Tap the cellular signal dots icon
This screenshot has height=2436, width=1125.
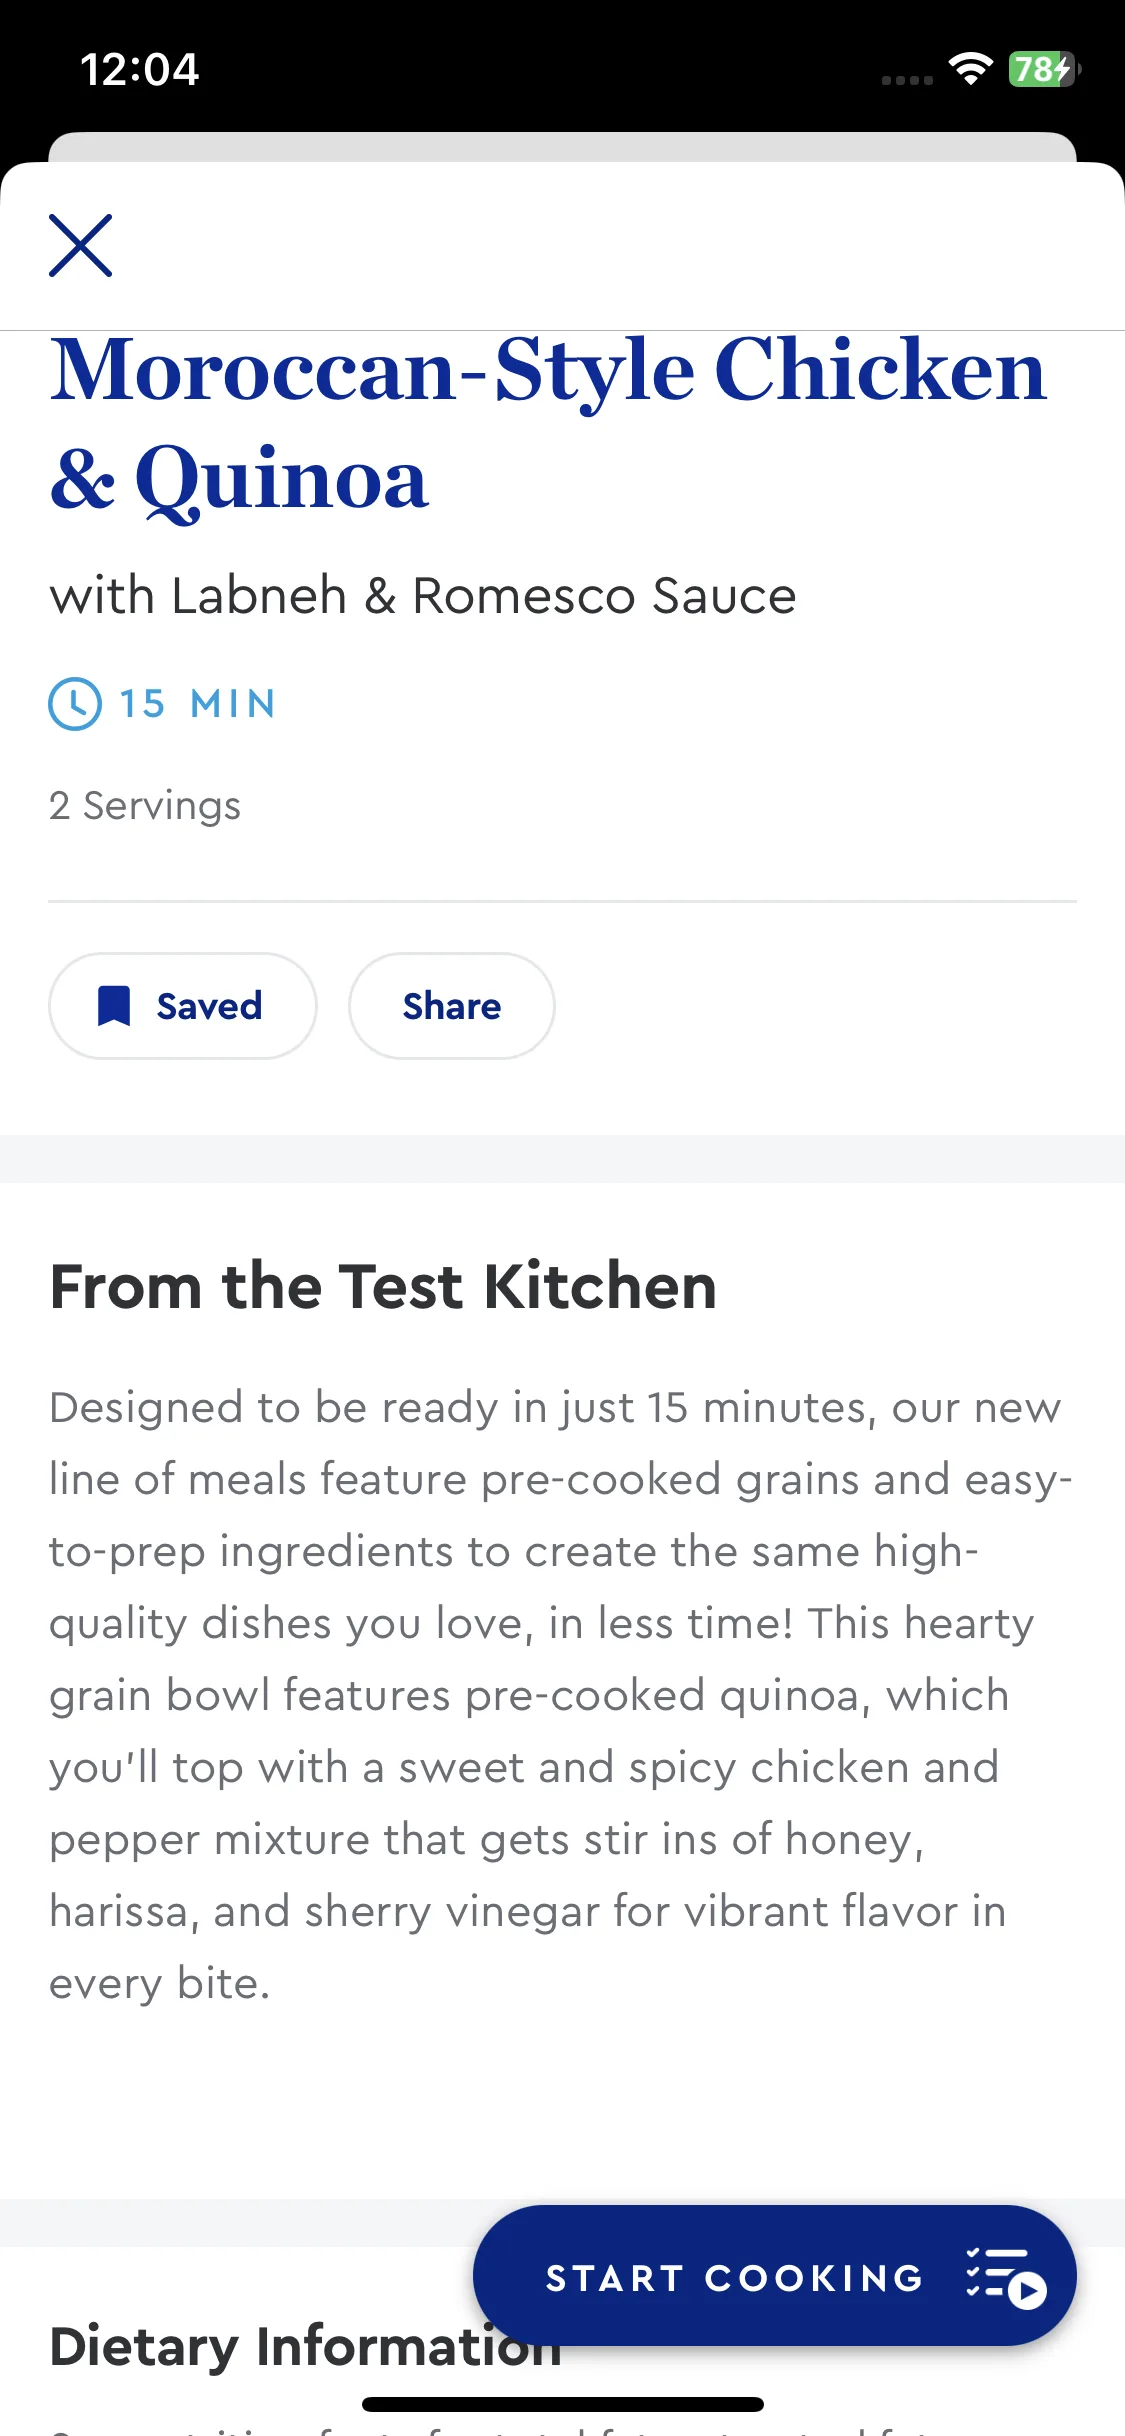tap(907, 80)
